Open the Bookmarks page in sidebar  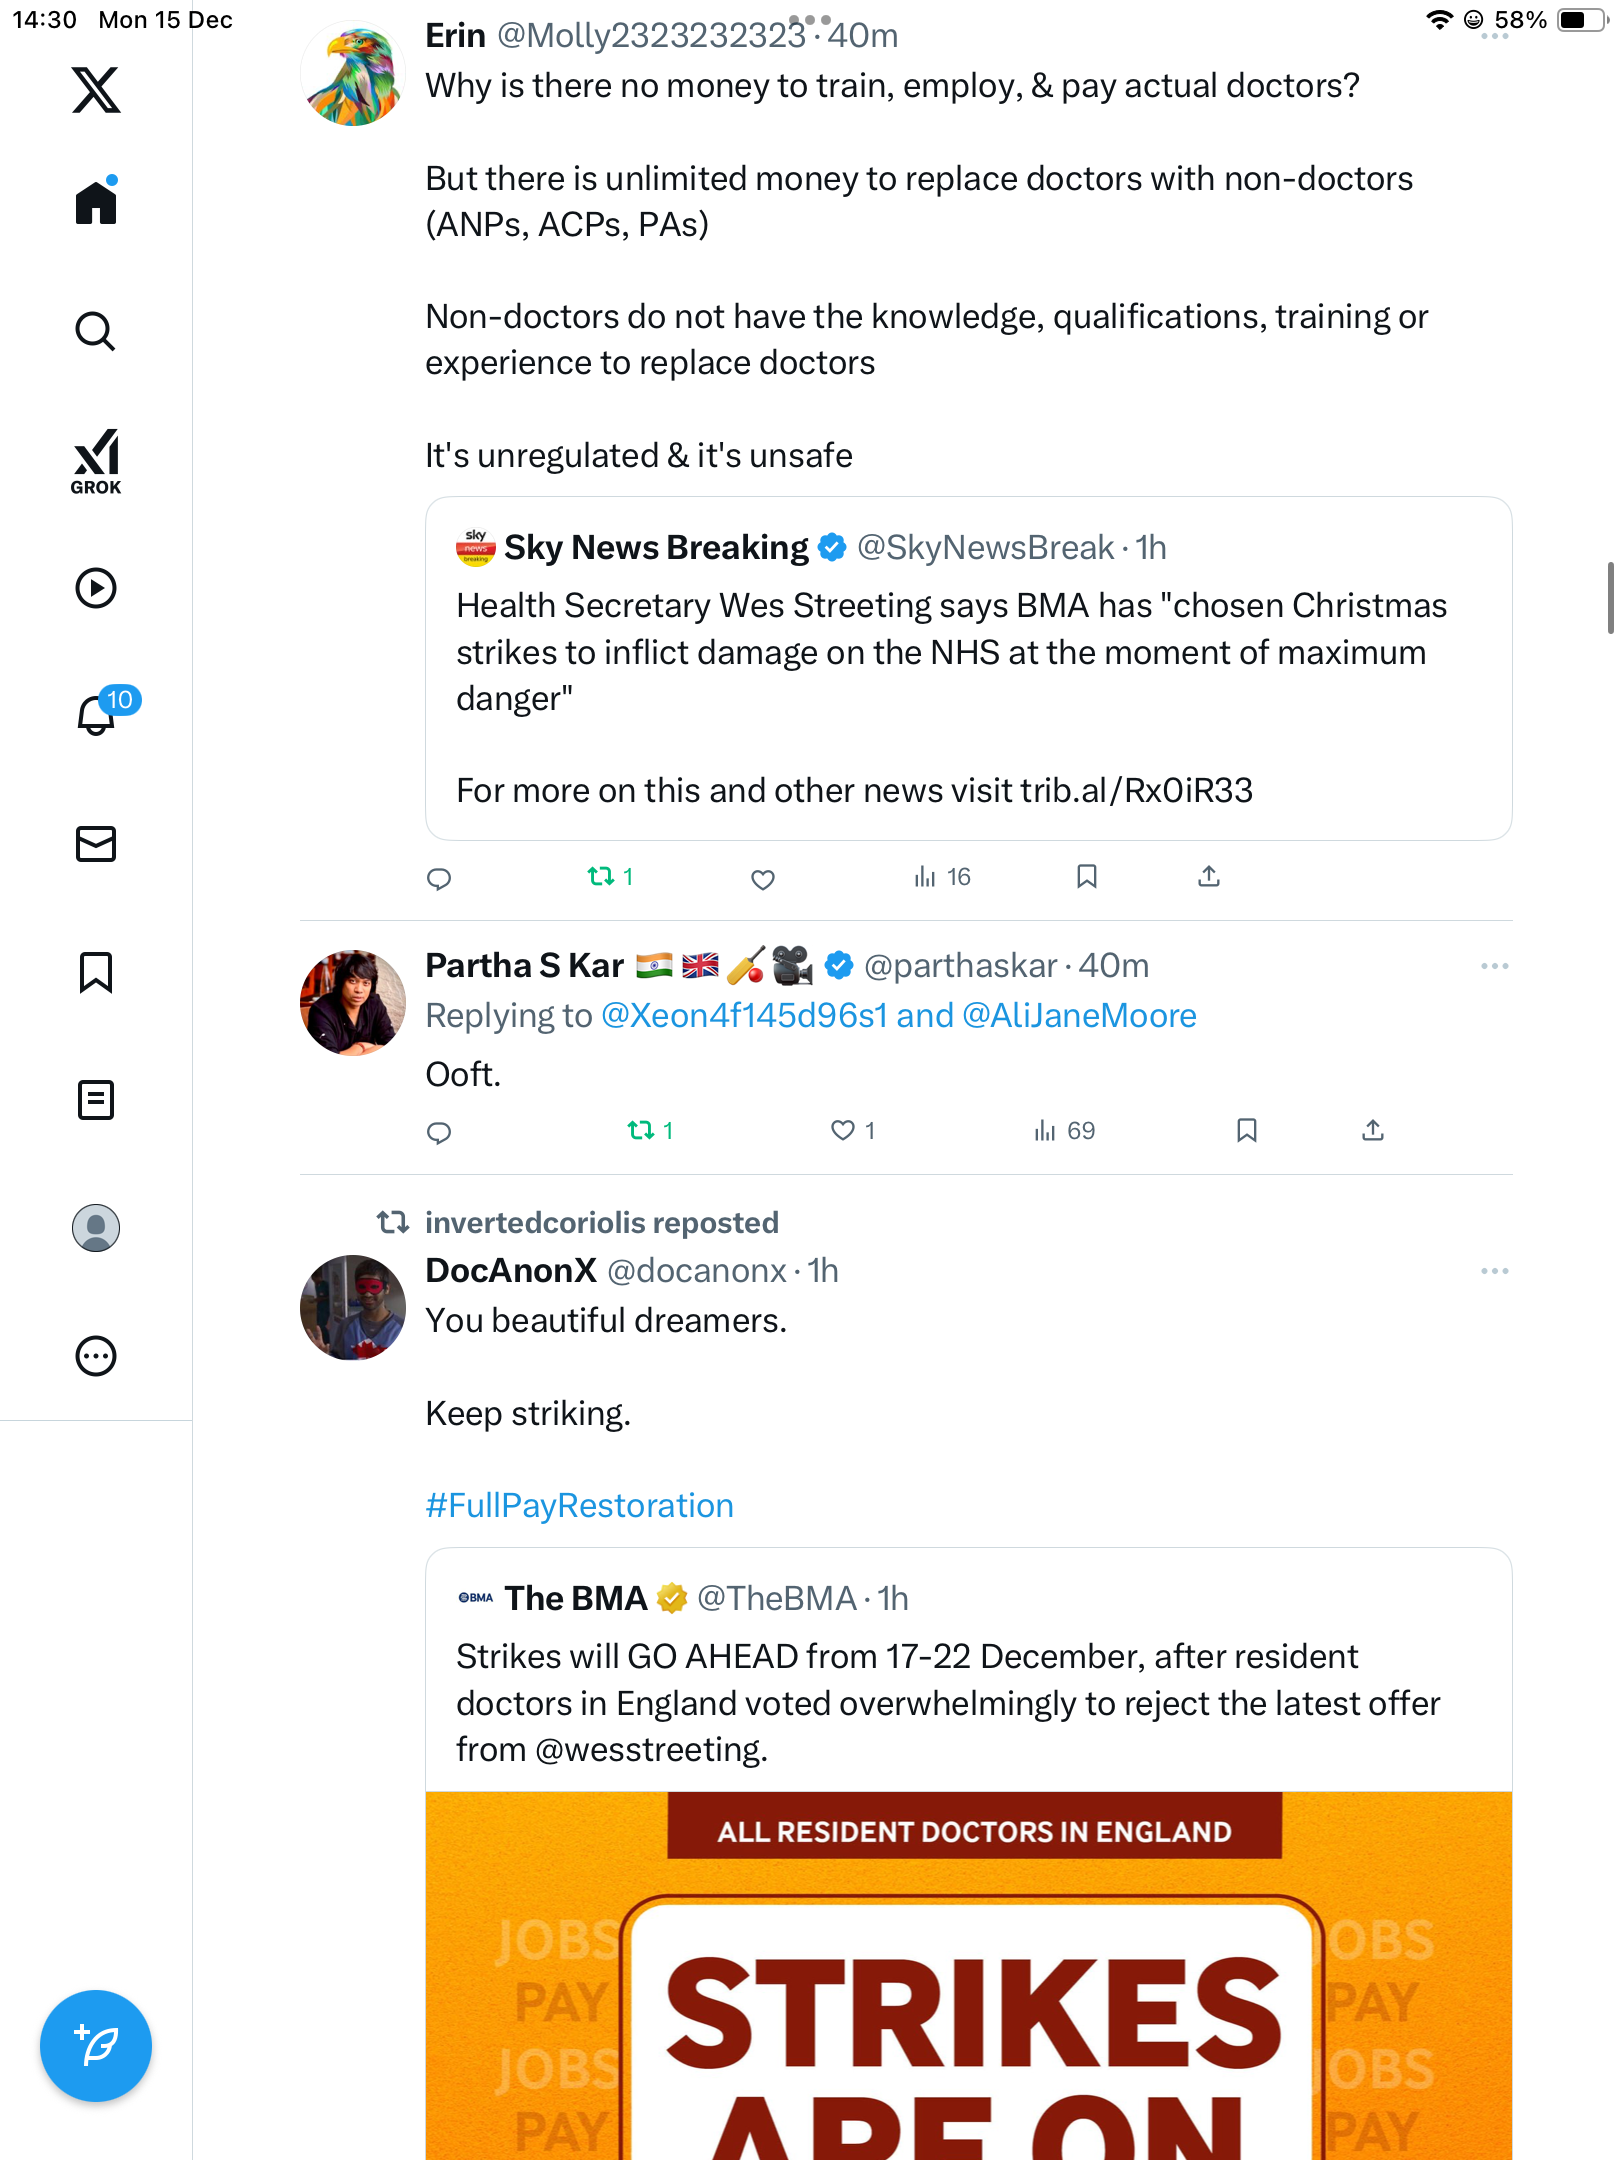[96, 972]
